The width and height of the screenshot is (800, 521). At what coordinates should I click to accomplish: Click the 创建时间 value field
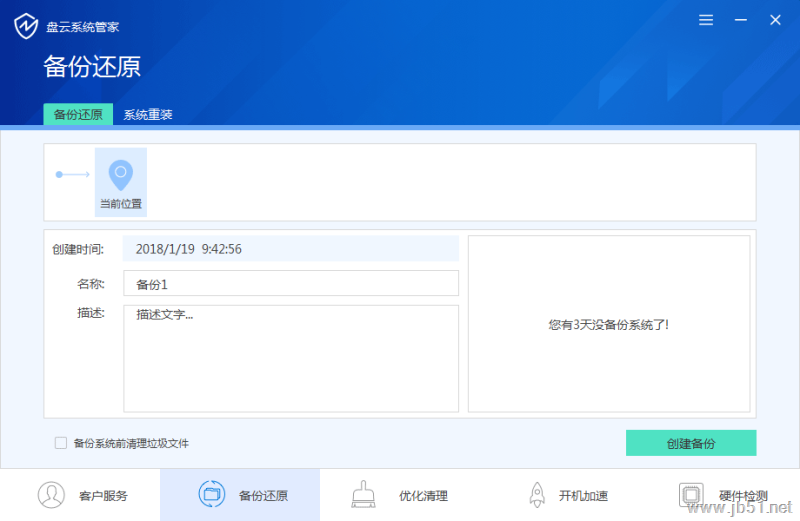click(x=291, y=249)
